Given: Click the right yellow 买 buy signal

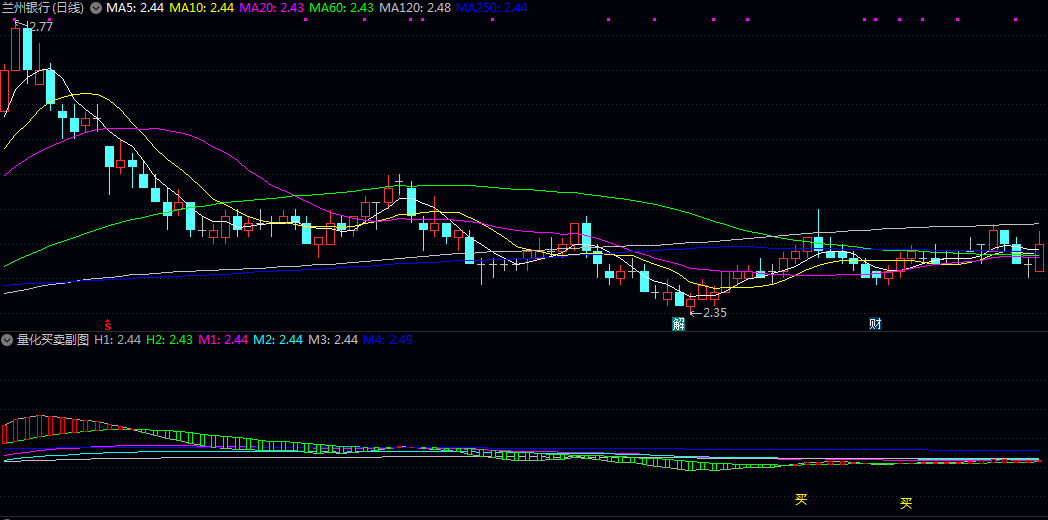Looking at the screenshot, I should 906,503.
